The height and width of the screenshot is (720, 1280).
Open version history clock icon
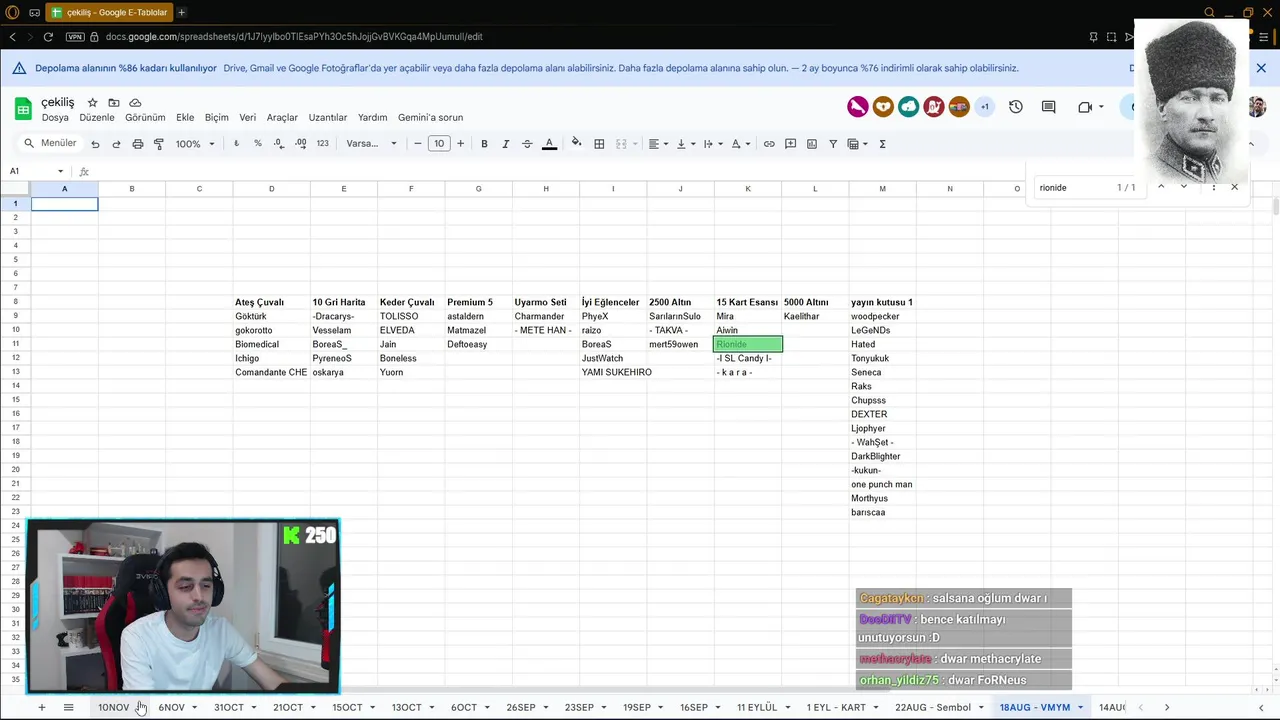point(1016,107)
